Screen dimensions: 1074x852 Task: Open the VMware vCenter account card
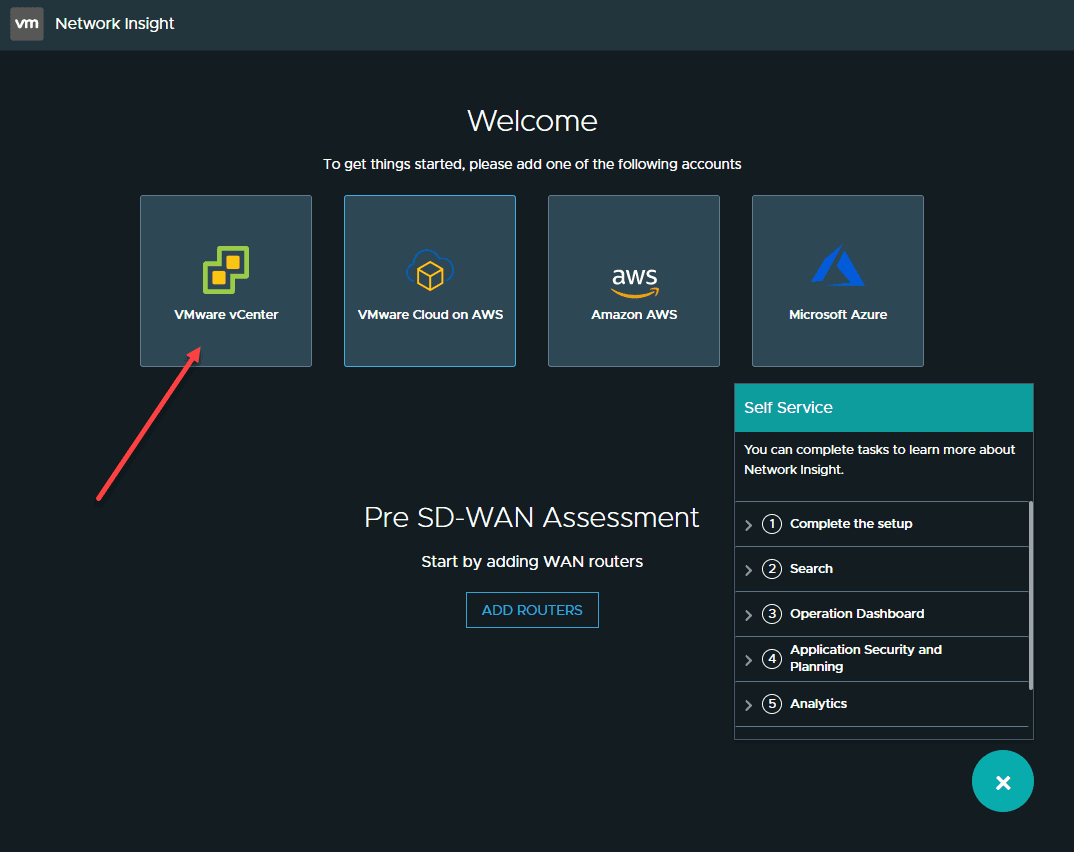pos(225,281)
